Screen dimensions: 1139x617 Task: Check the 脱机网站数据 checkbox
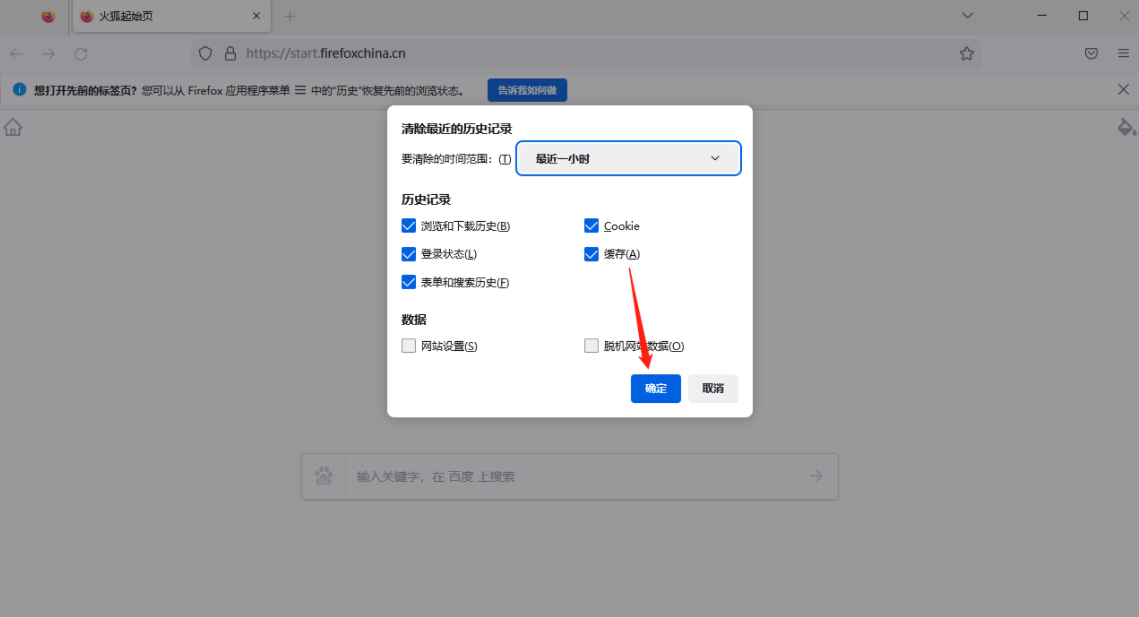coord(591,346)
